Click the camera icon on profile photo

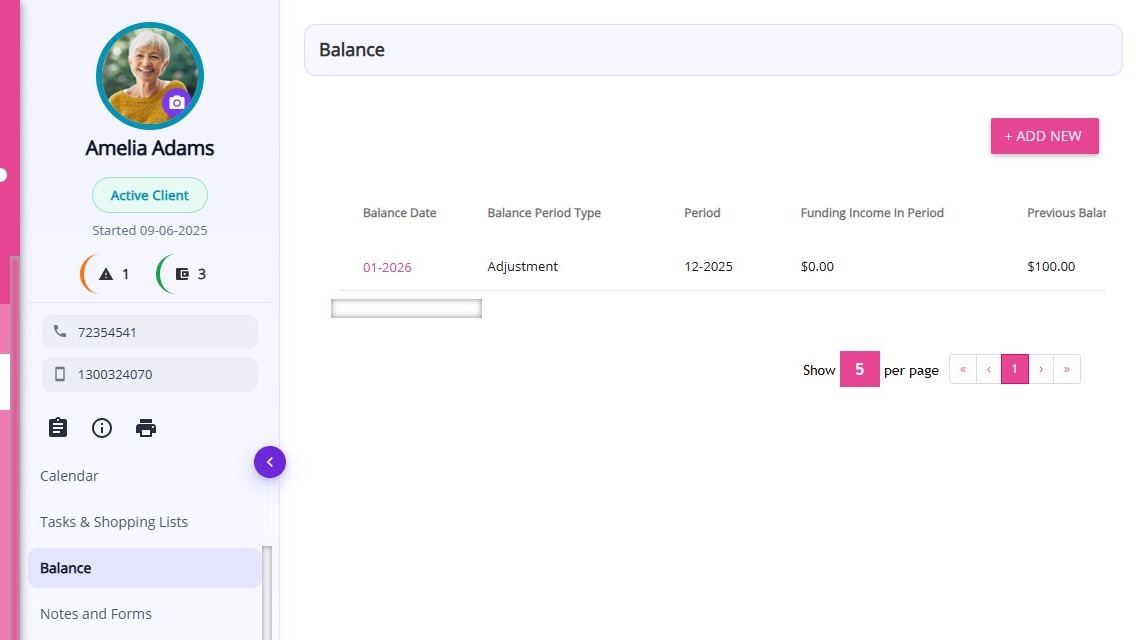[176, 102]
